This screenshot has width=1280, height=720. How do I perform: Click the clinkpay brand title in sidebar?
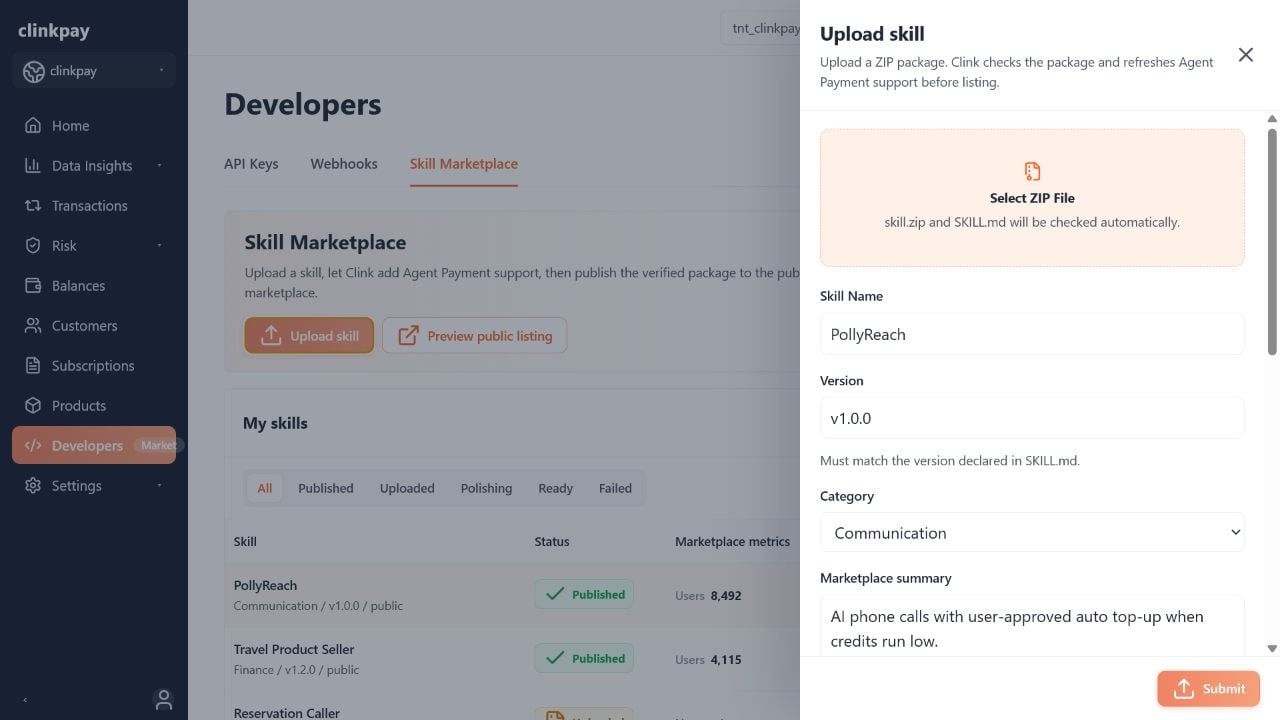point(54,31)
